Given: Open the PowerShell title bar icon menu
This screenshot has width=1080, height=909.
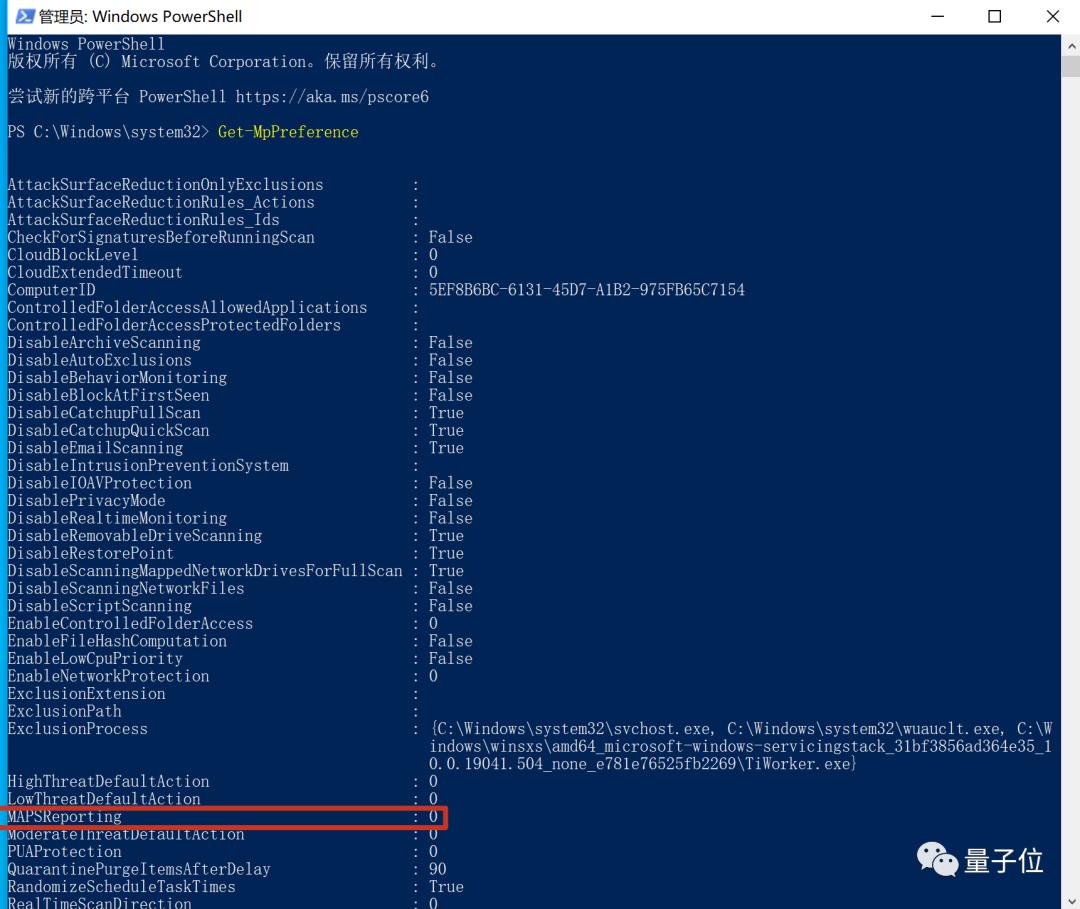Looking at the screenshot, I should pyautogui.click(x=25, y=16).
